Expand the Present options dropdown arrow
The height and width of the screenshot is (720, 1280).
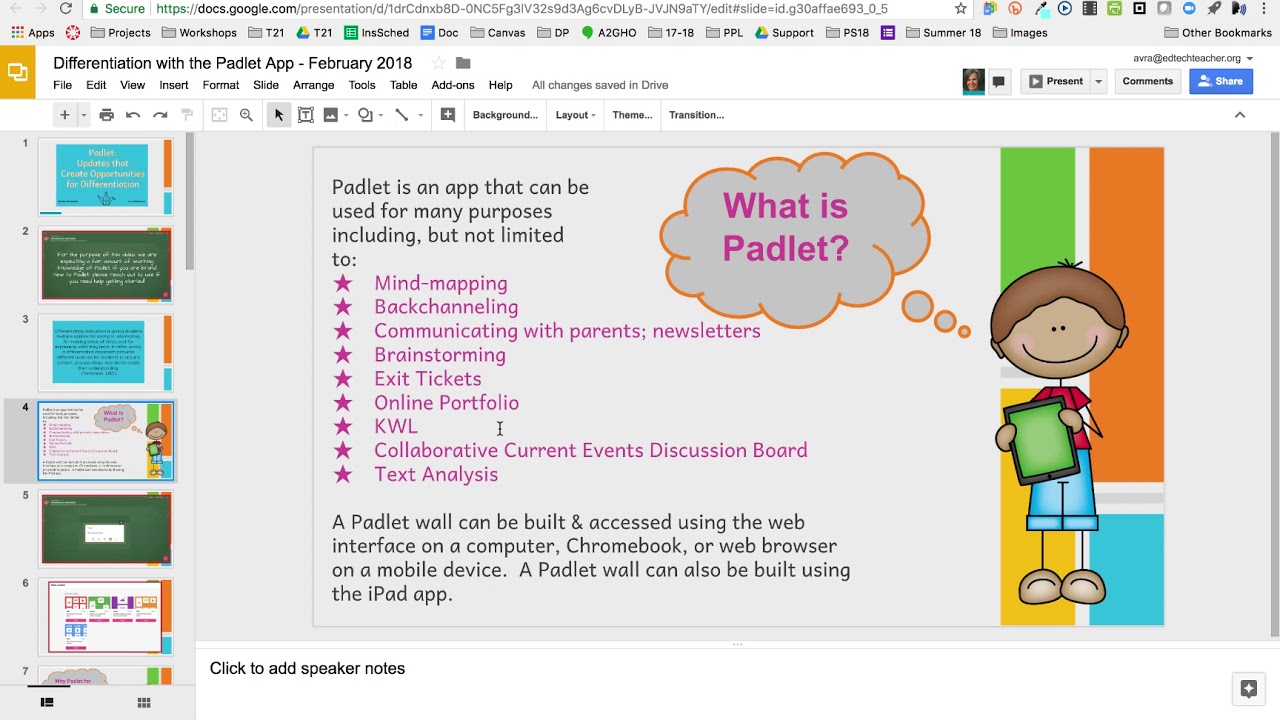point(1098,81)
